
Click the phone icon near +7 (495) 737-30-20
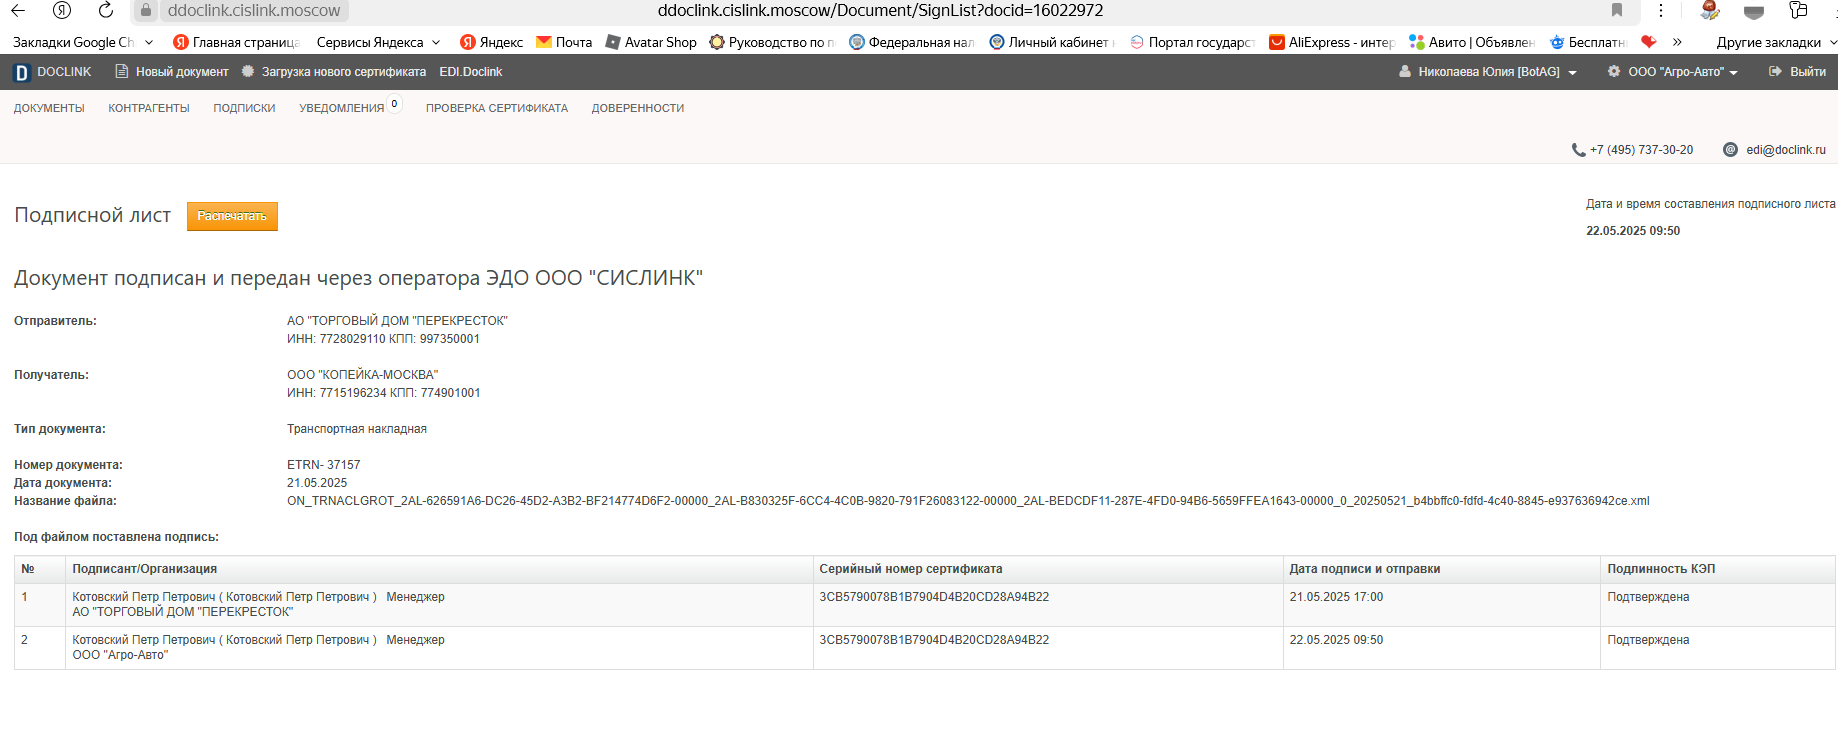tap(1578, 150)
